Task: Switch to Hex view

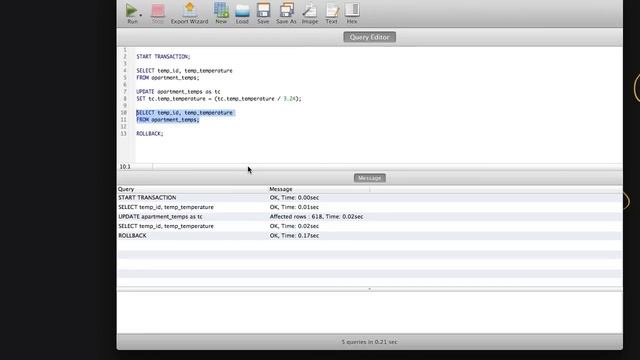Action: point(352,13)
